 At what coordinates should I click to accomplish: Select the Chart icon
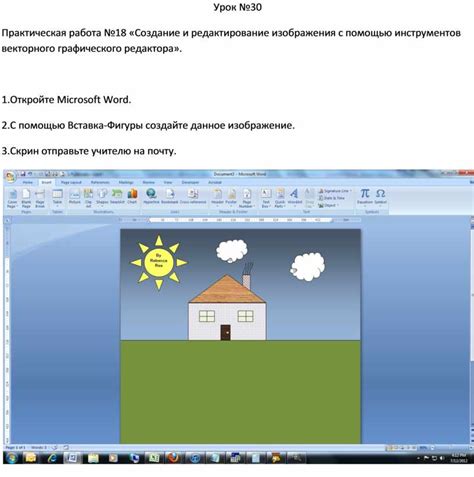pos(132,196)
